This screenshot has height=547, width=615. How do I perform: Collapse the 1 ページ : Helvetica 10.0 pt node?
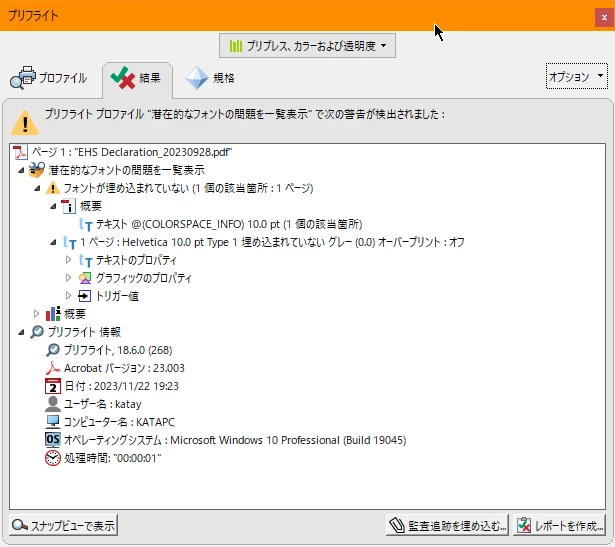[x=53, y=242]
